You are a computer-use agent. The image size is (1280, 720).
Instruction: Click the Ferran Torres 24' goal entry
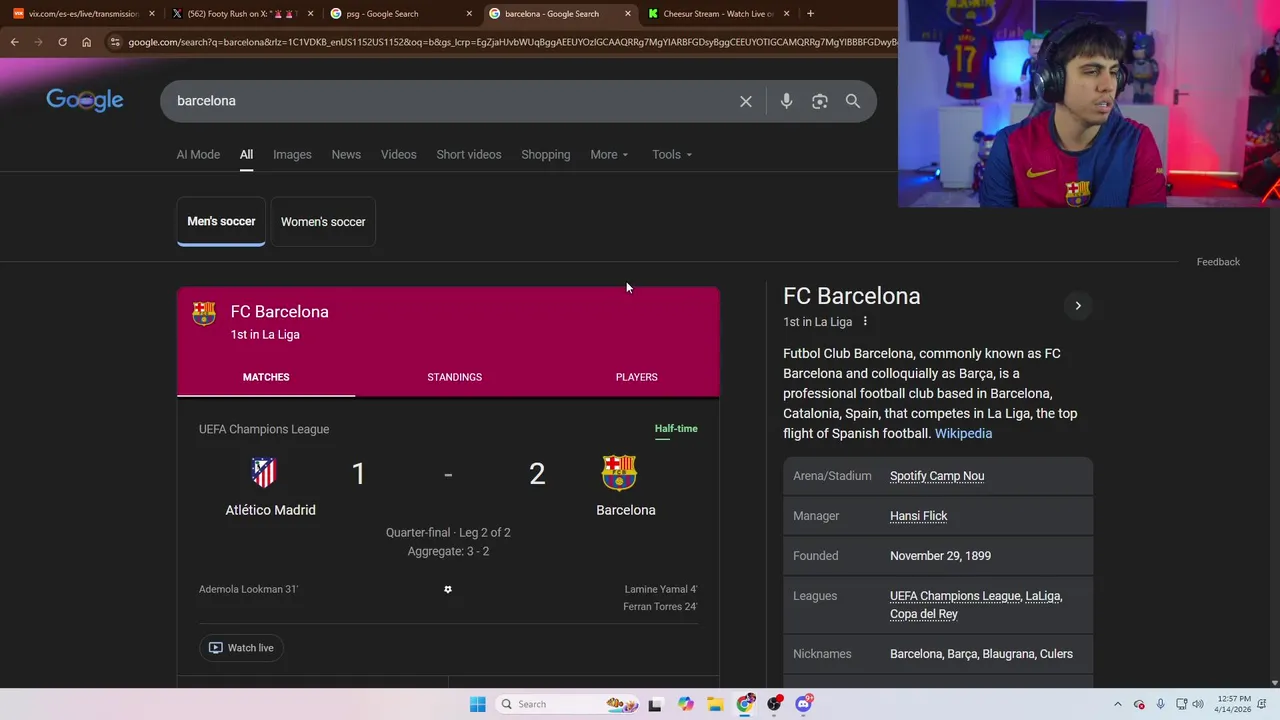pos(660,607)
